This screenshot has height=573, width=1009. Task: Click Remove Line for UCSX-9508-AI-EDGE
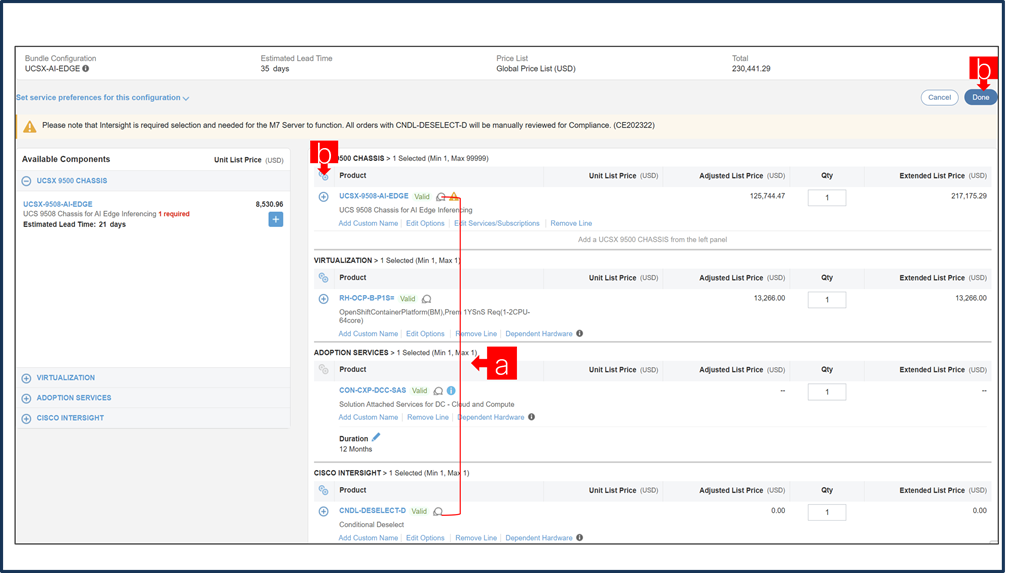pyautogui.click(x=571, y=223)
